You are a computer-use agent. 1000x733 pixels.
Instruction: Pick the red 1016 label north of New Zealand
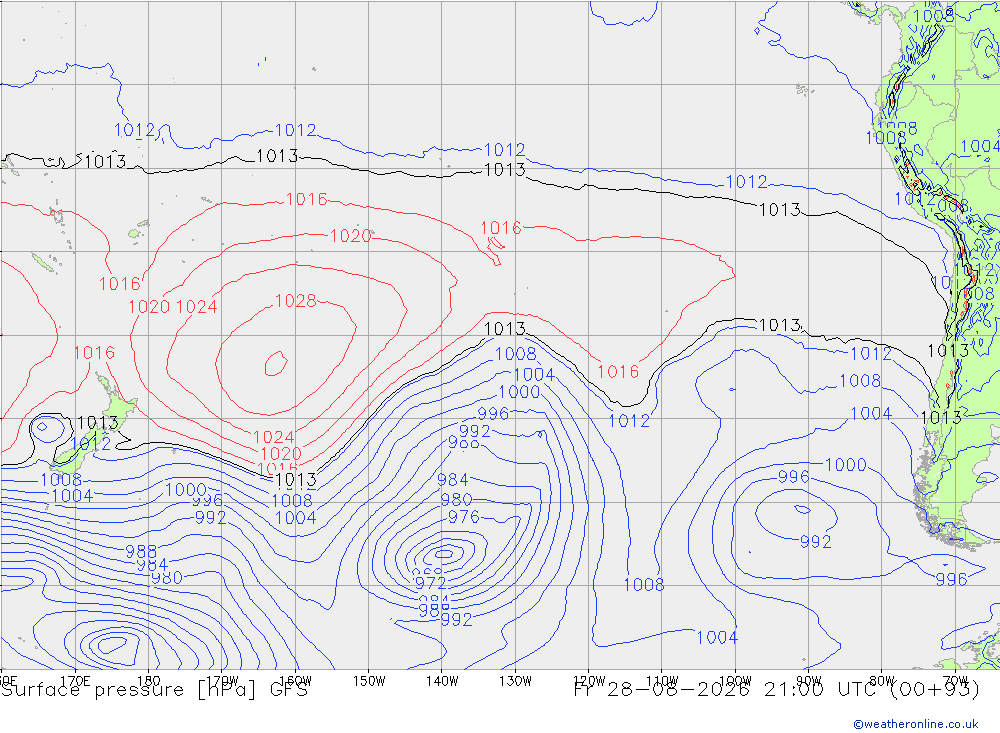pos(94,353)
